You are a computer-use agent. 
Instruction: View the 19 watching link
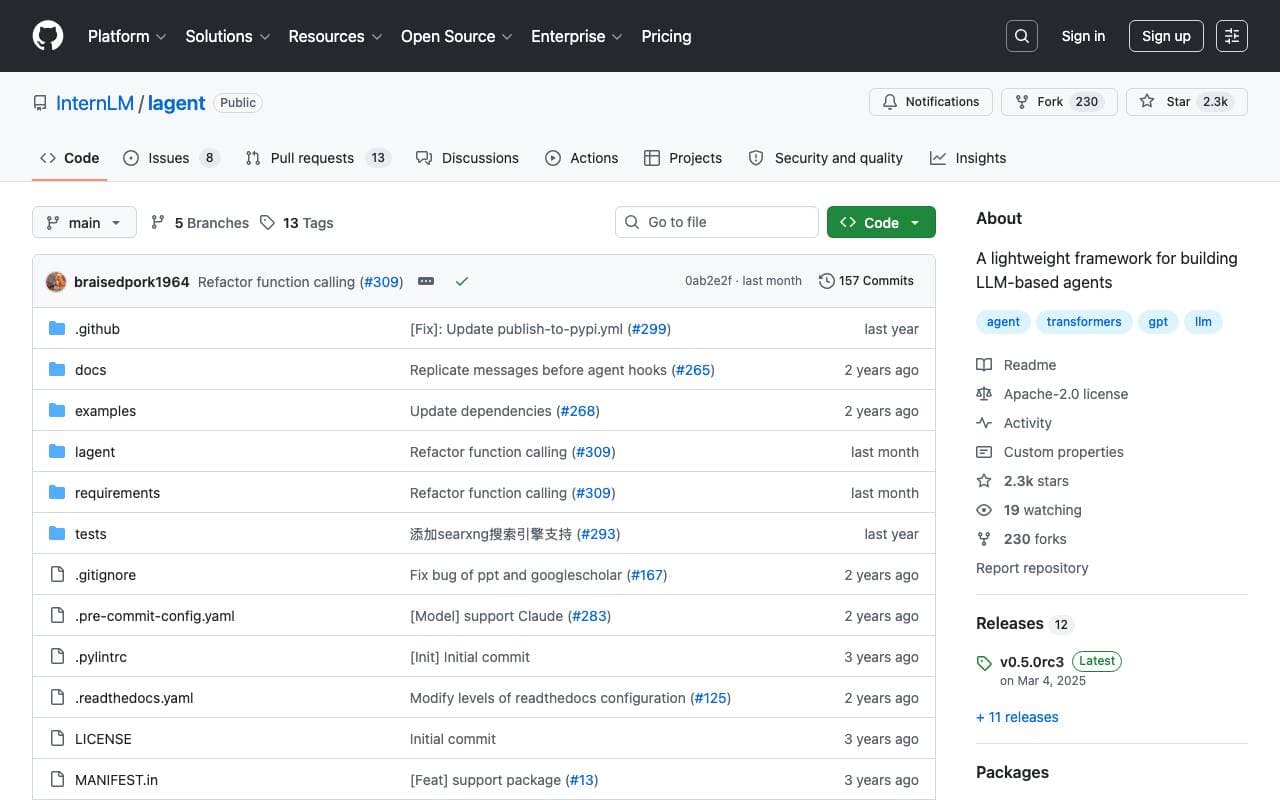click(1029, 510)
